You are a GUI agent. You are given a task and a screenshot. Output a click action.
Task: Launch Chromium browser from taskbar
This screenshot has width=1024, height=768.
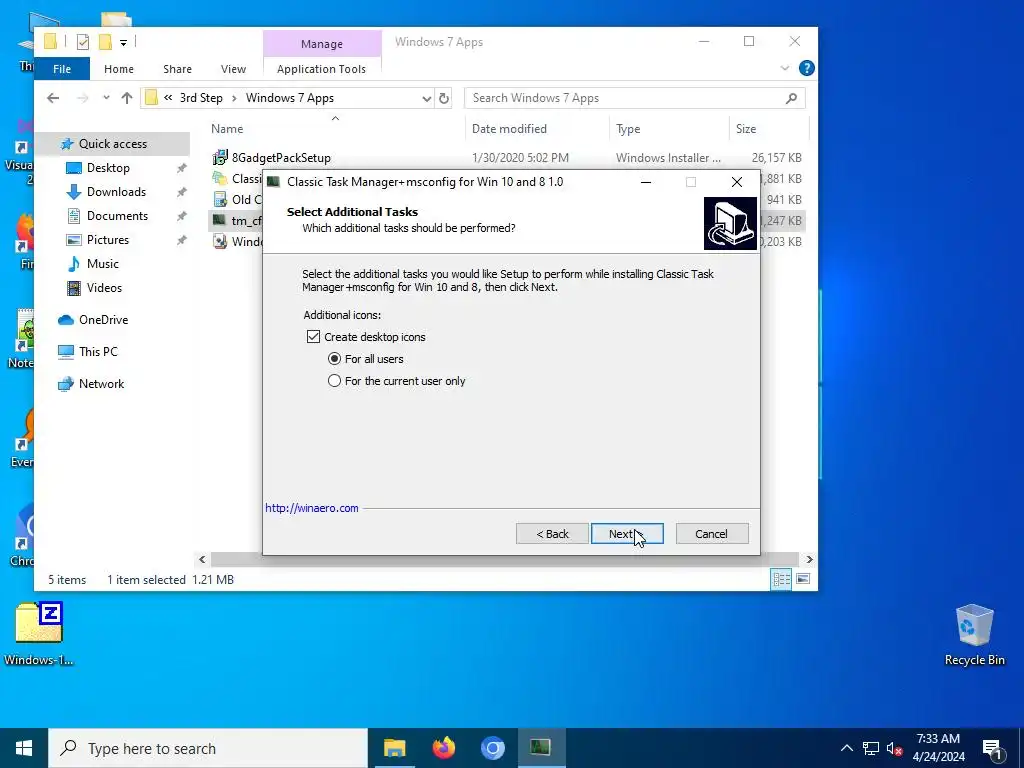493,748
